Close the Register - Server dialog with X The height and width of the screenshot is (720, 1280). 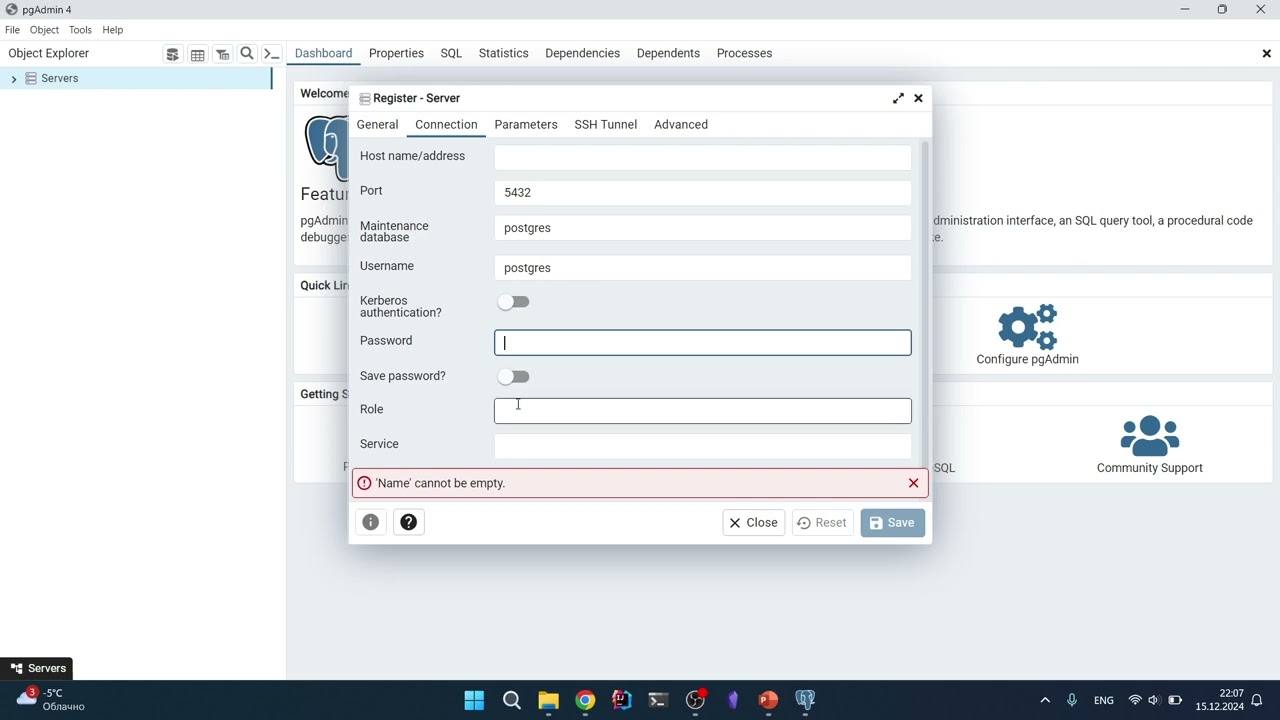[x=918, y=98]
